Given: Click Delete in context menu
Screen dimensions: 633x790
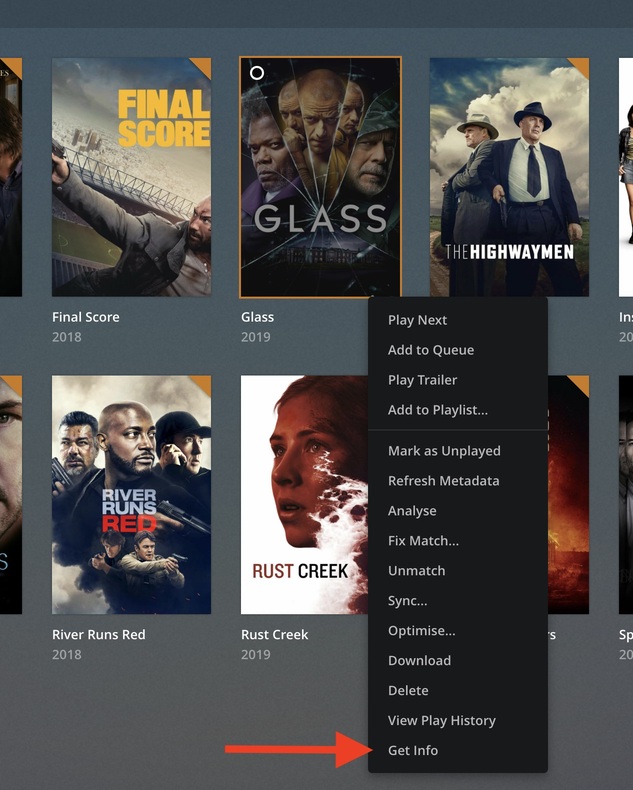Looking at the screenshot, I should tap(408, 690).
